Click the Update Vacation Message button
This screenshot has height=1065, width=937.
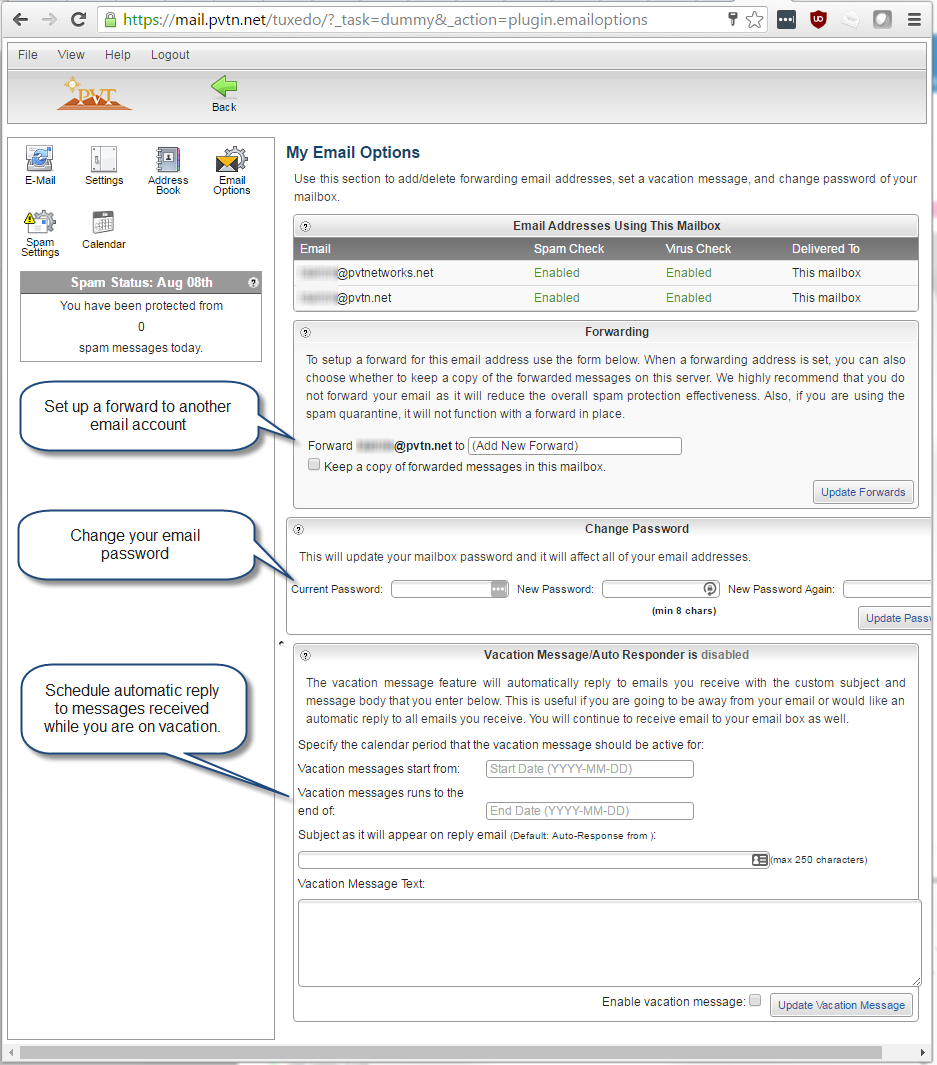841,1005
